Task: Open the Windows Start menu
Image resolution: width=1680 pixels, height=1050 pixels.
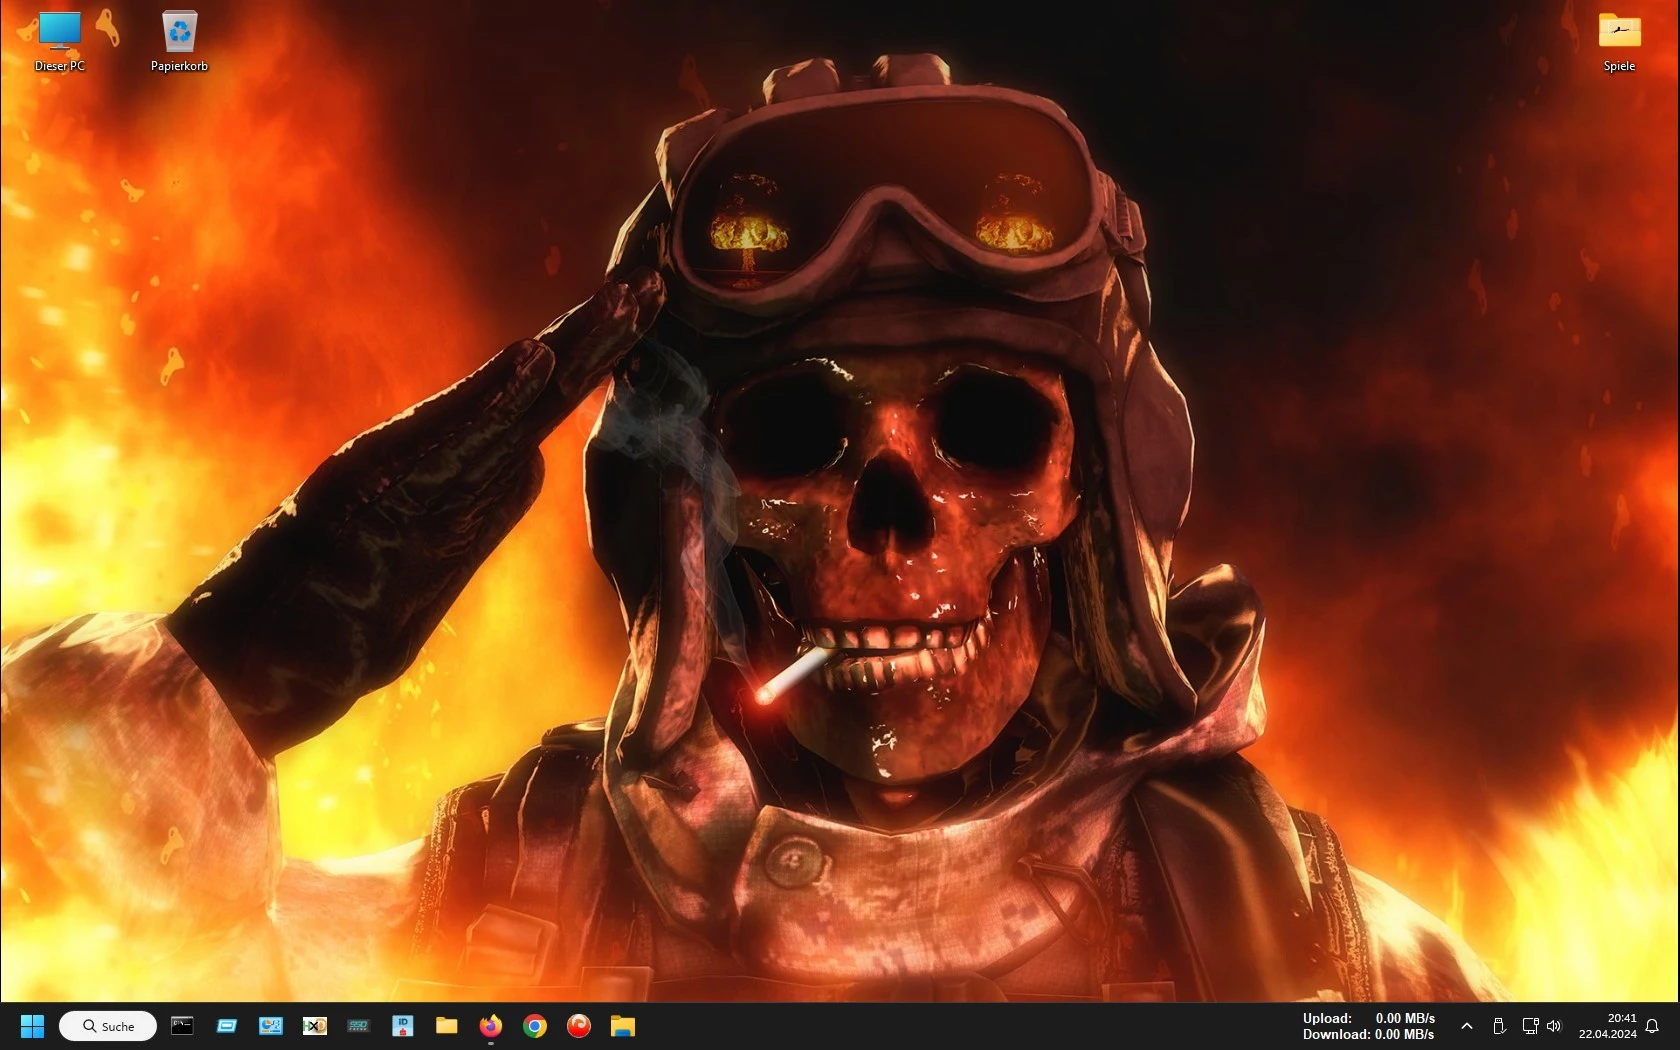Action: [x=32, y=1026]
